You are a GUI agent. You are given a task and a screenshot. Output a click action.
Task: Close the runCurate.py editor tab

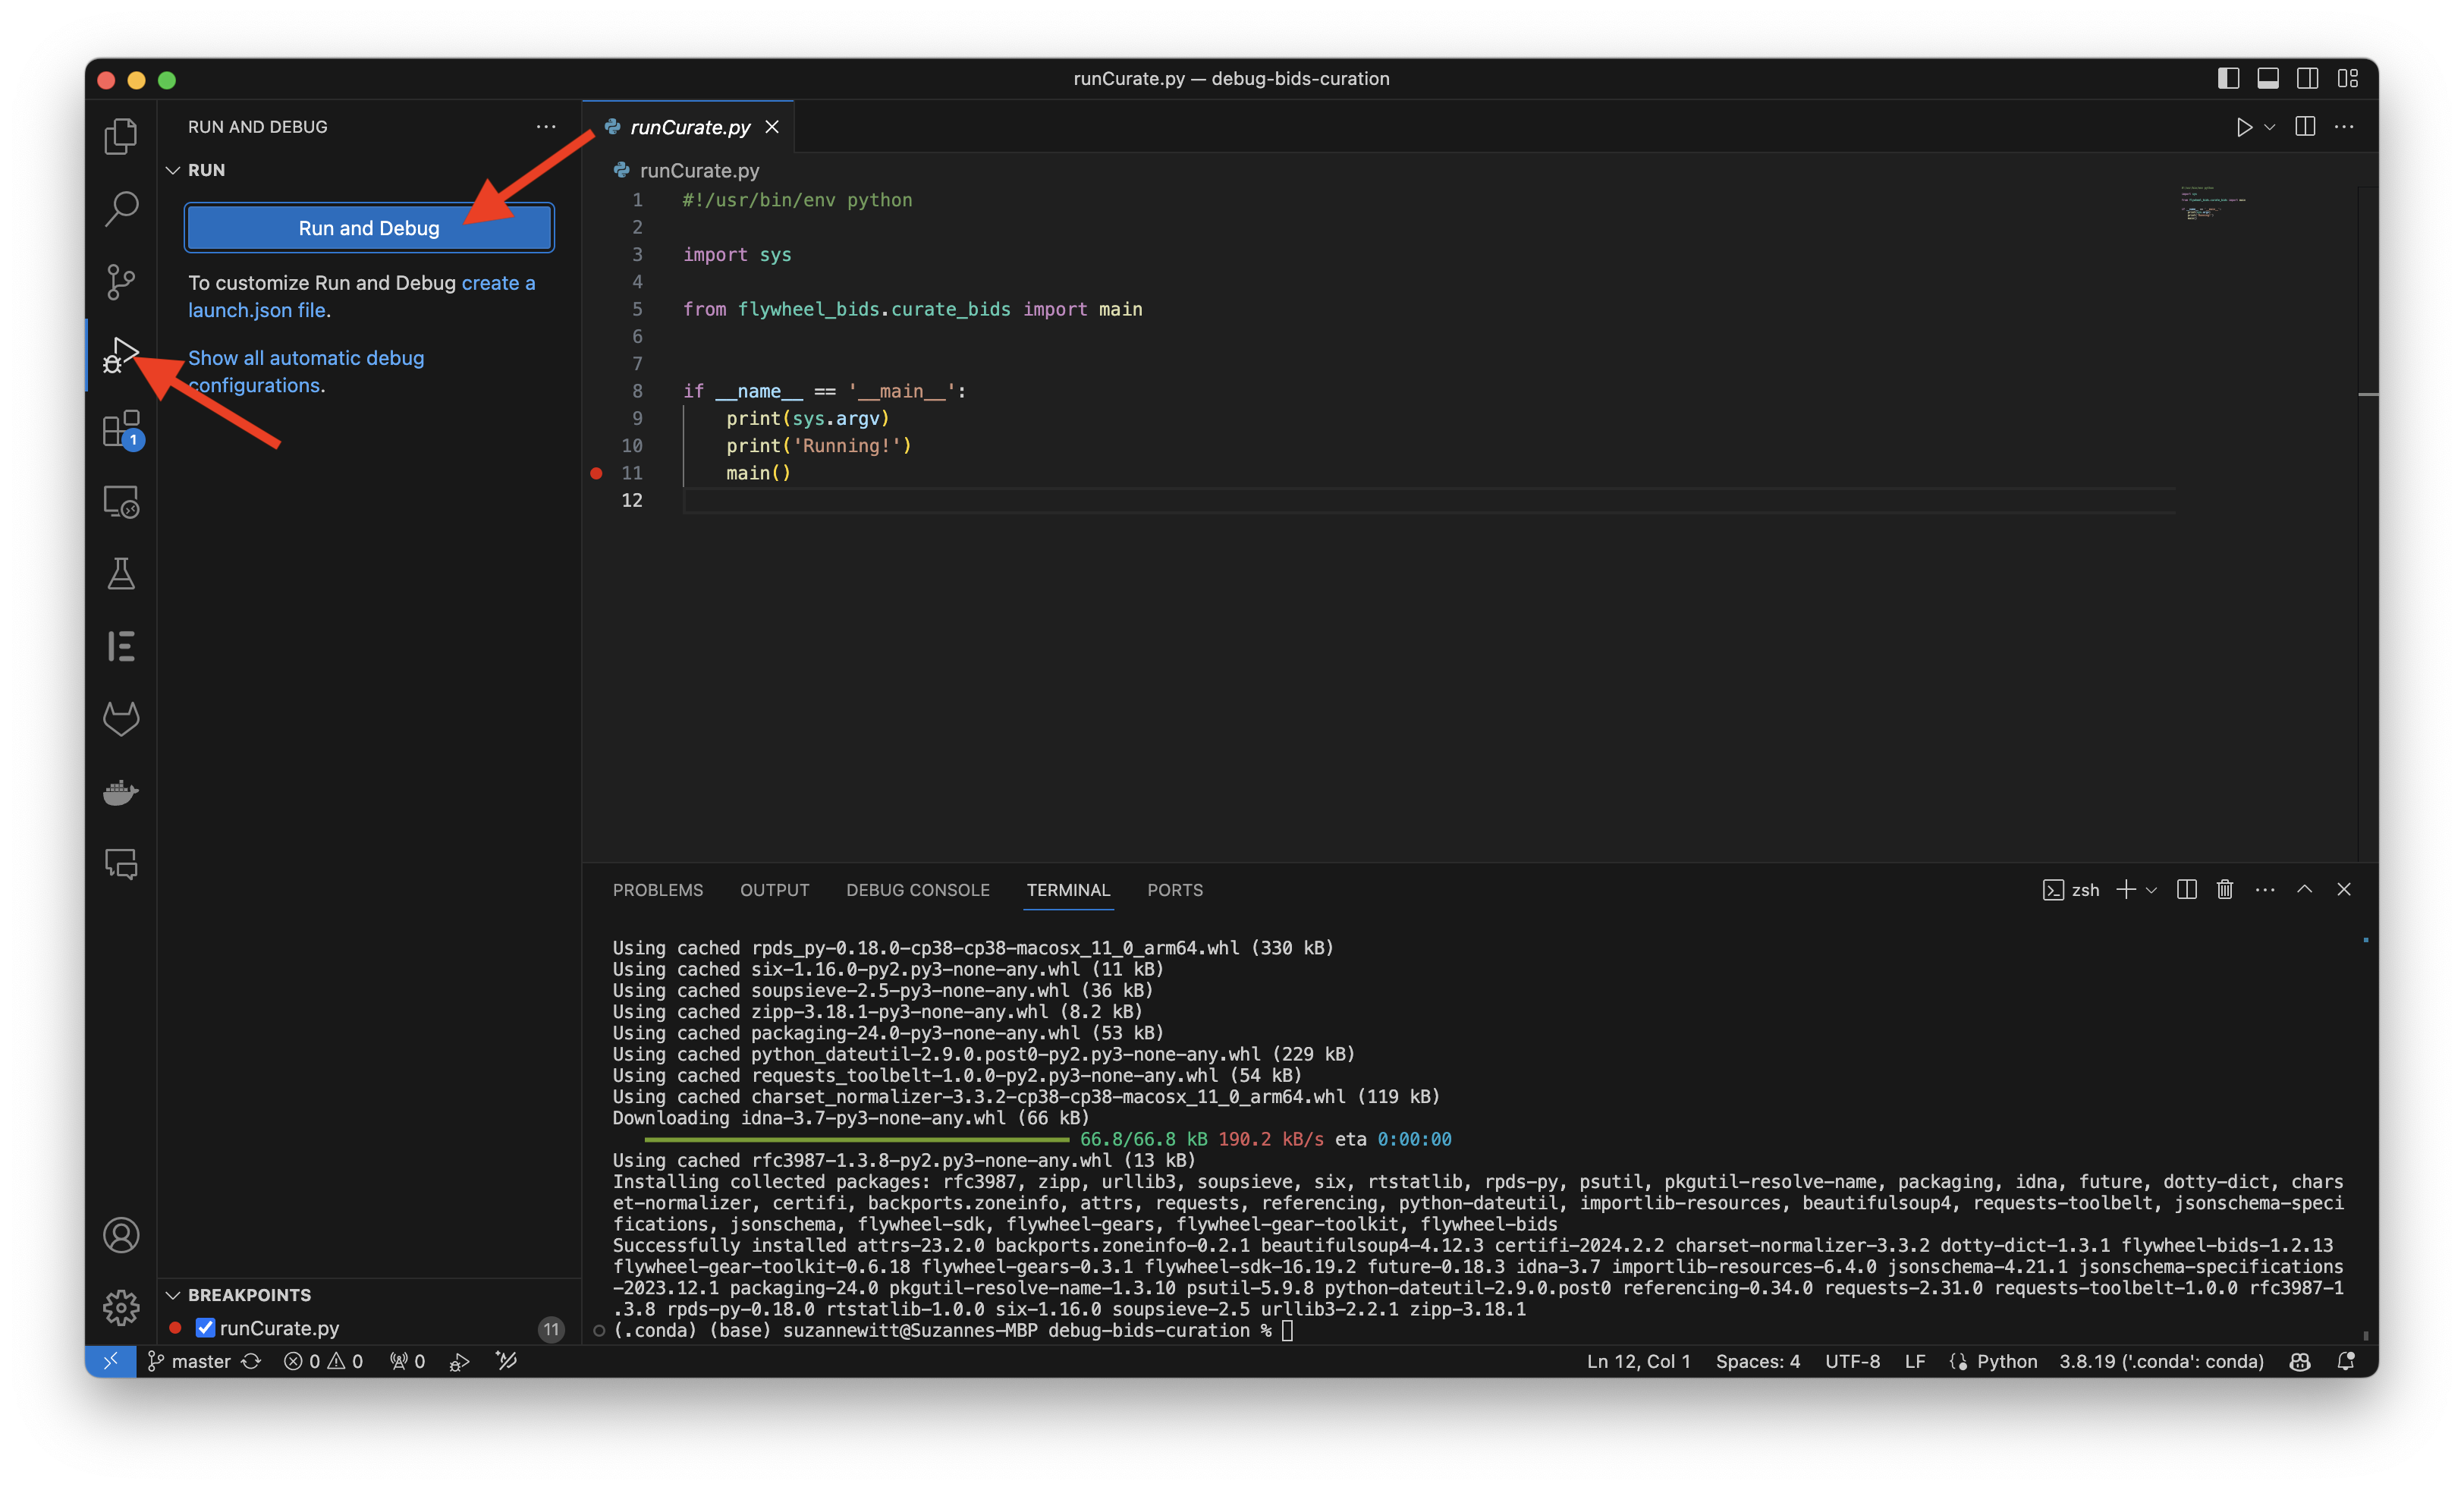pos(772,127)
